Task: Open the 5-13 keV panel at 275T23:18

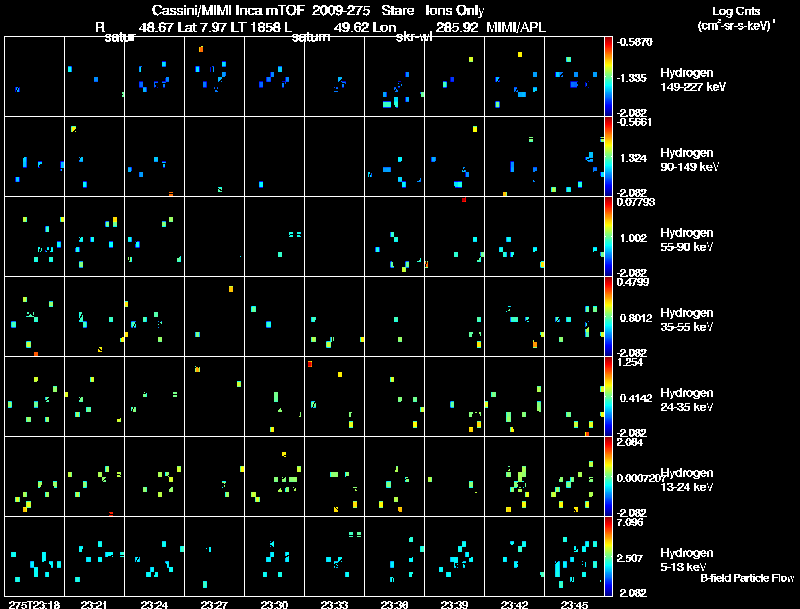Action: point(34,556)
